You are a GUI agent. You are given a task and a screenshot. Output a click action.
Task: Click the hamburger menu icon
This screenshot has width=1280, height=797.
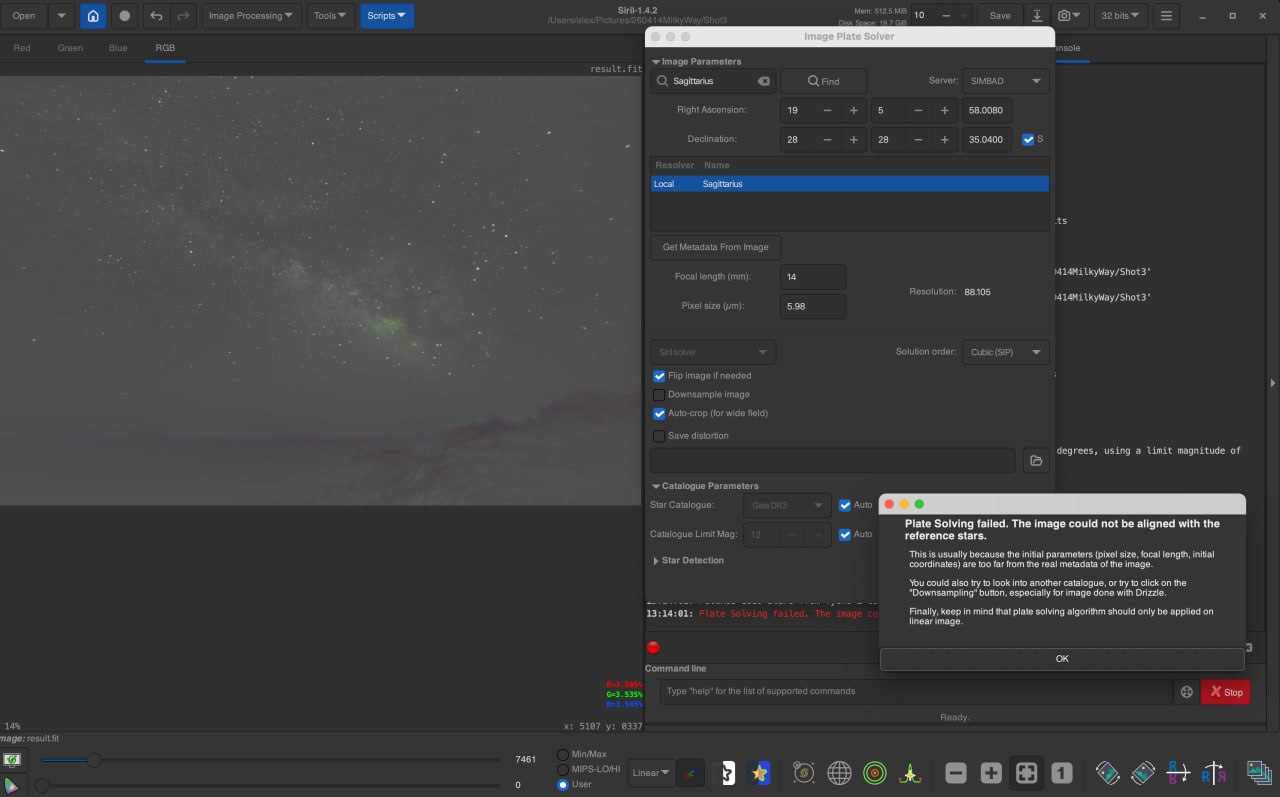coord(1165,16)
